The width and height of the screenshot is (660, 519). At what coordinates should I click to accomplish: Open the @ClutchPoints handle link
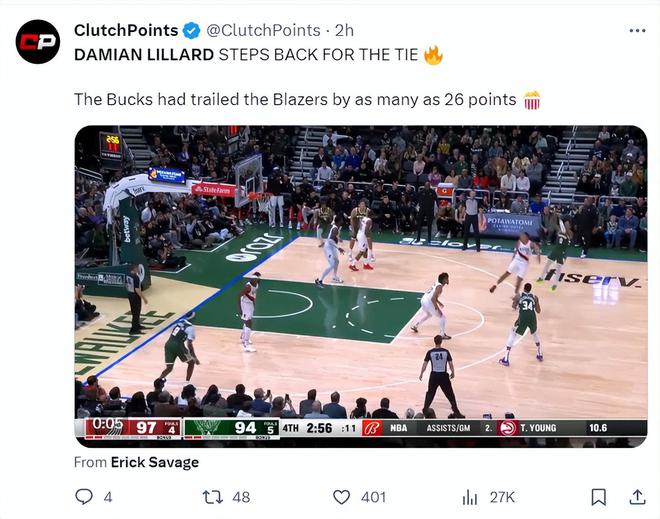point(264,31)
